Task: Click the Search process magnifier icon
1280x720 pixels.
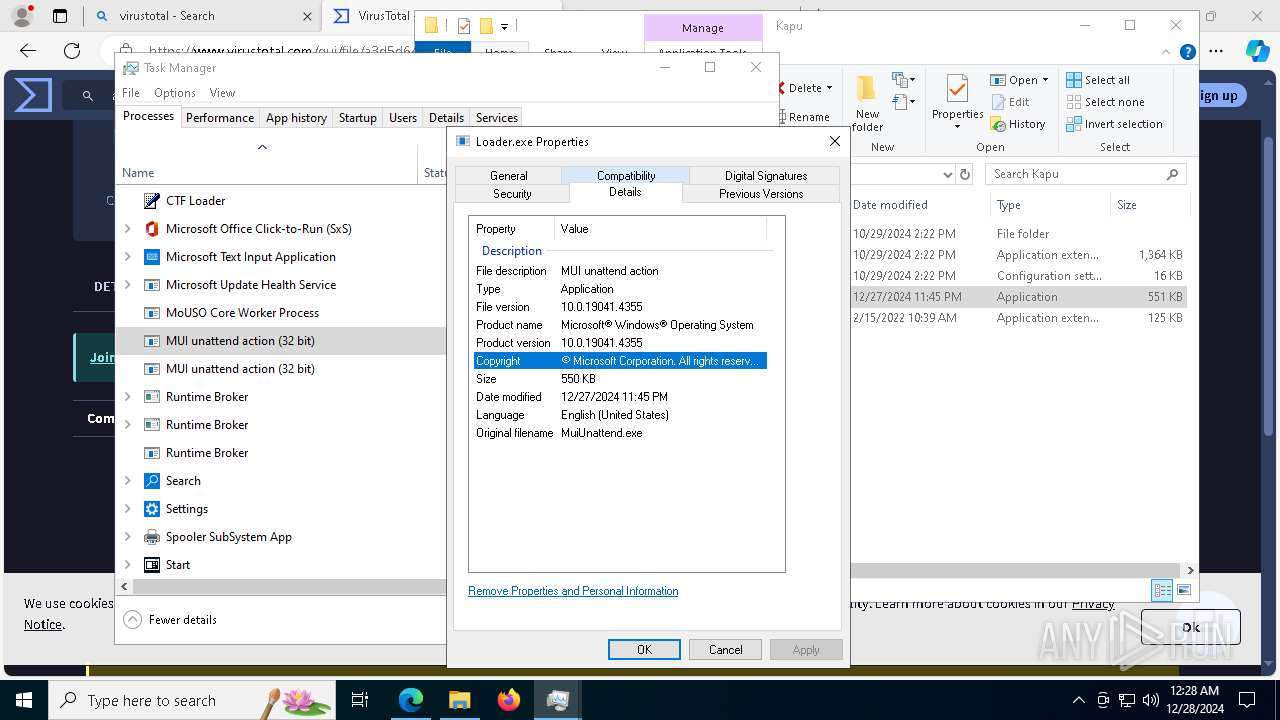Action: pos(152,481)
